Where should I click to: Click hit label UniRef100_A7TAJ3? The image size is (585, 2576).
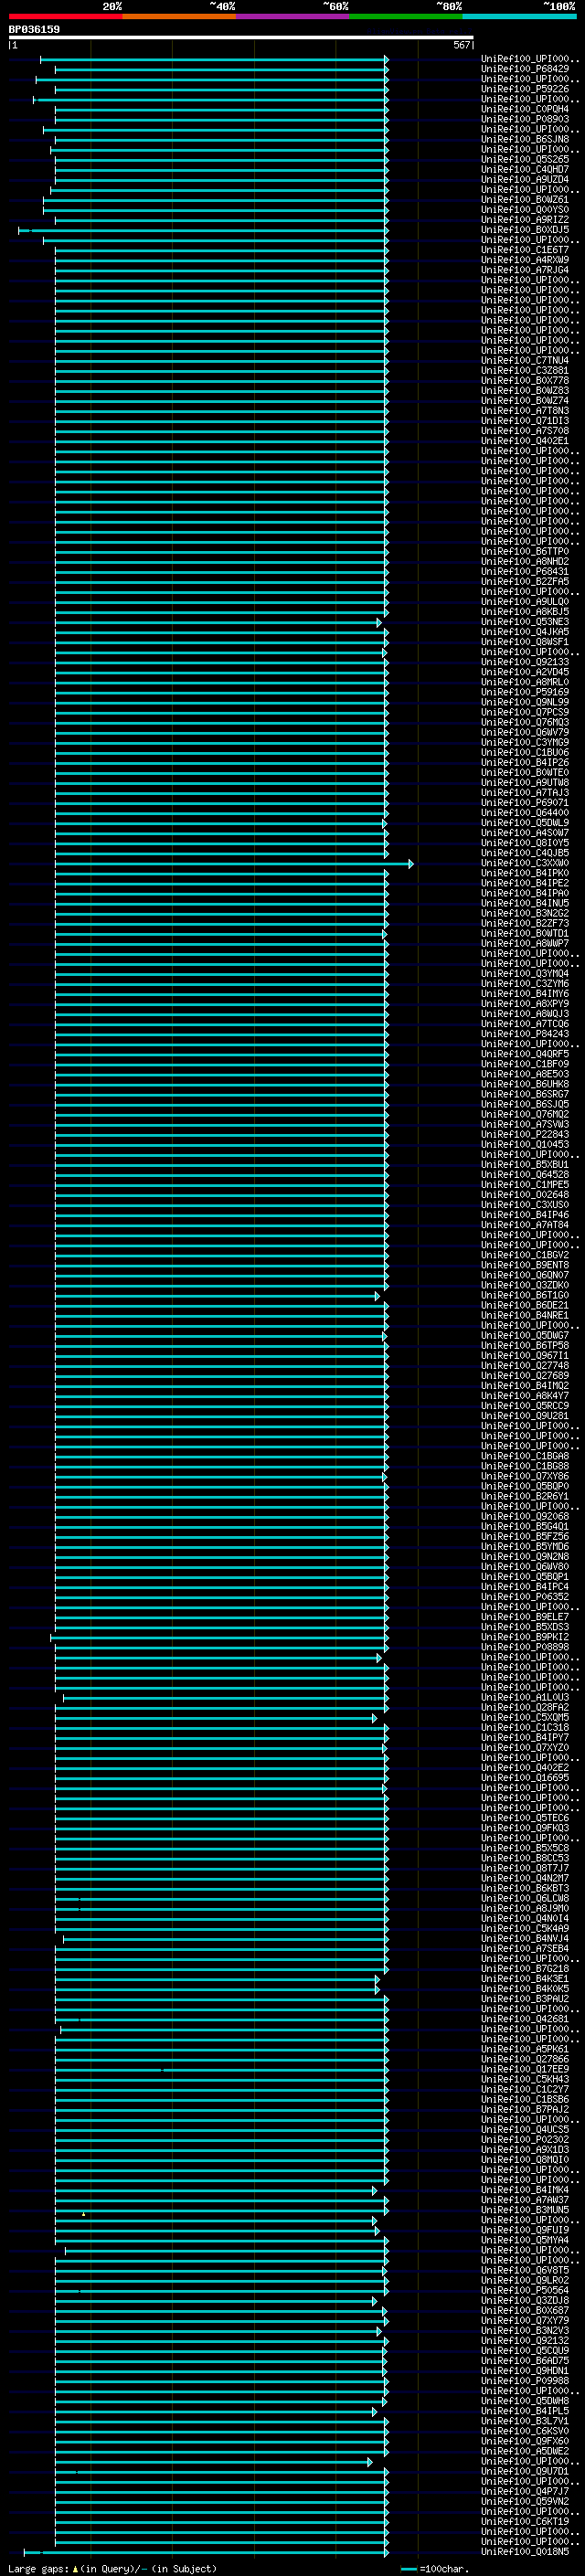[x=525, y=792]
